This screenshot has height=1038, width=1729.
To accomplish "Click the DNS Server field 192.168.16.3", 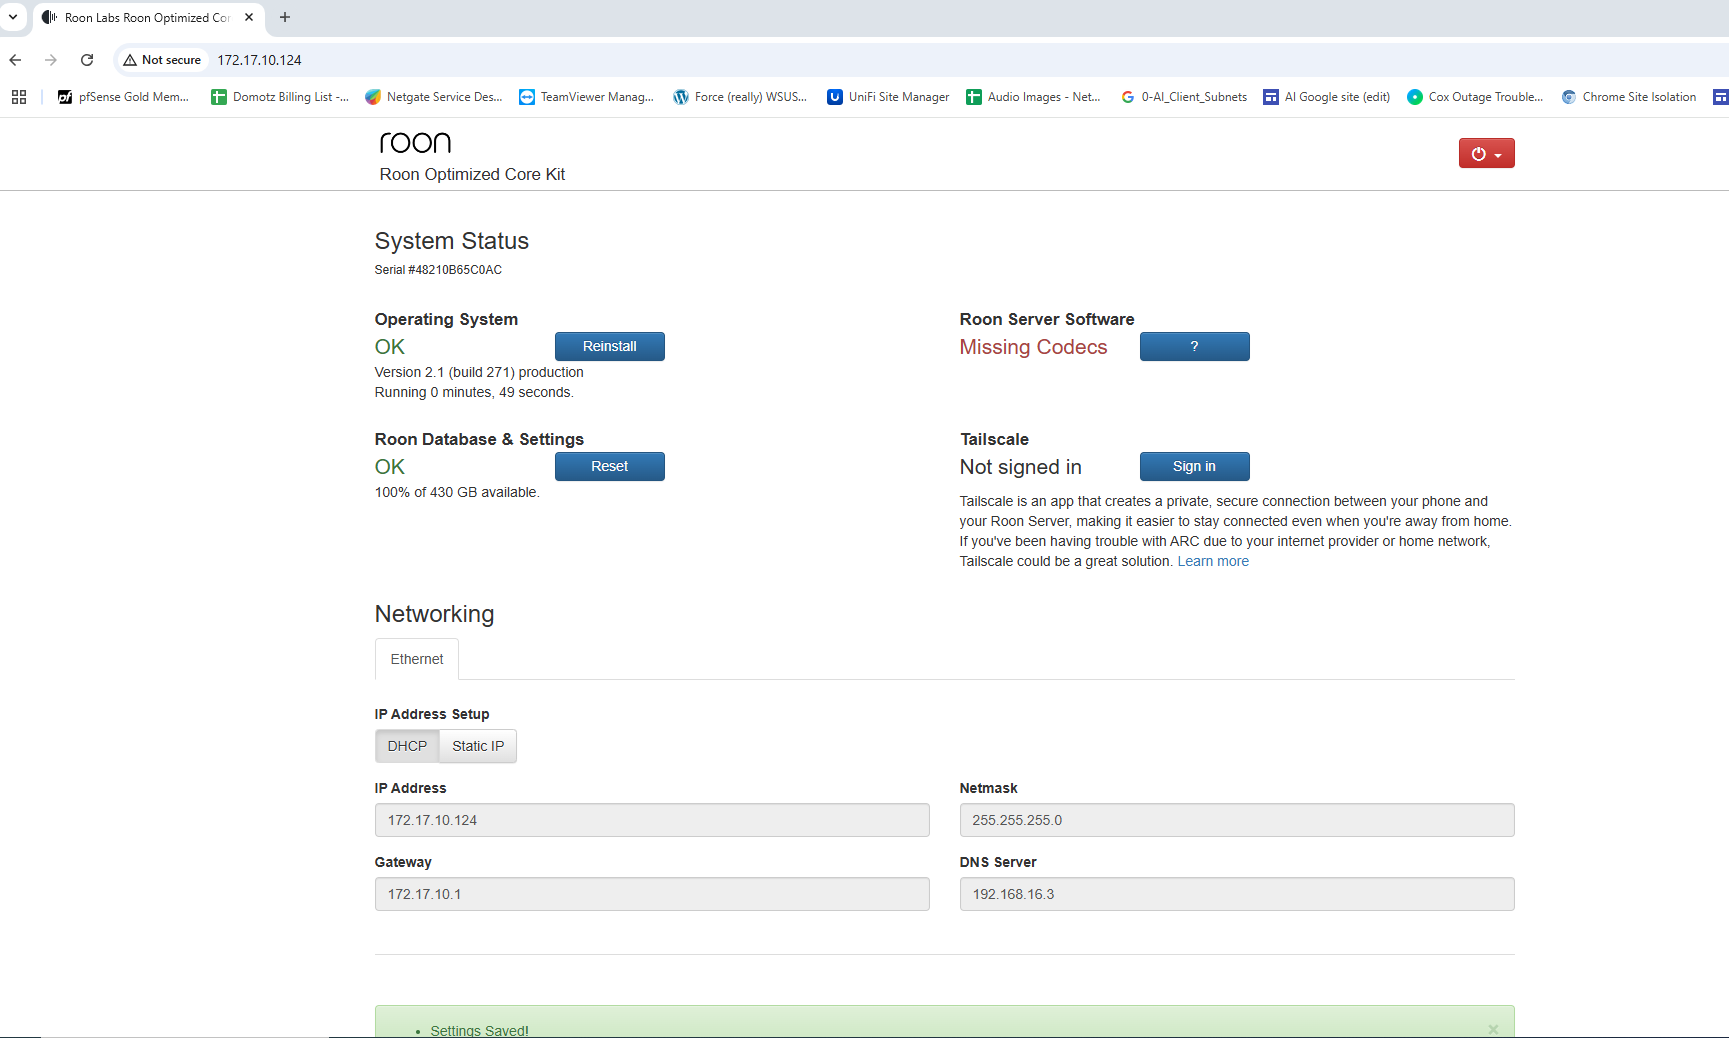I will click(x=1237, y=894).
